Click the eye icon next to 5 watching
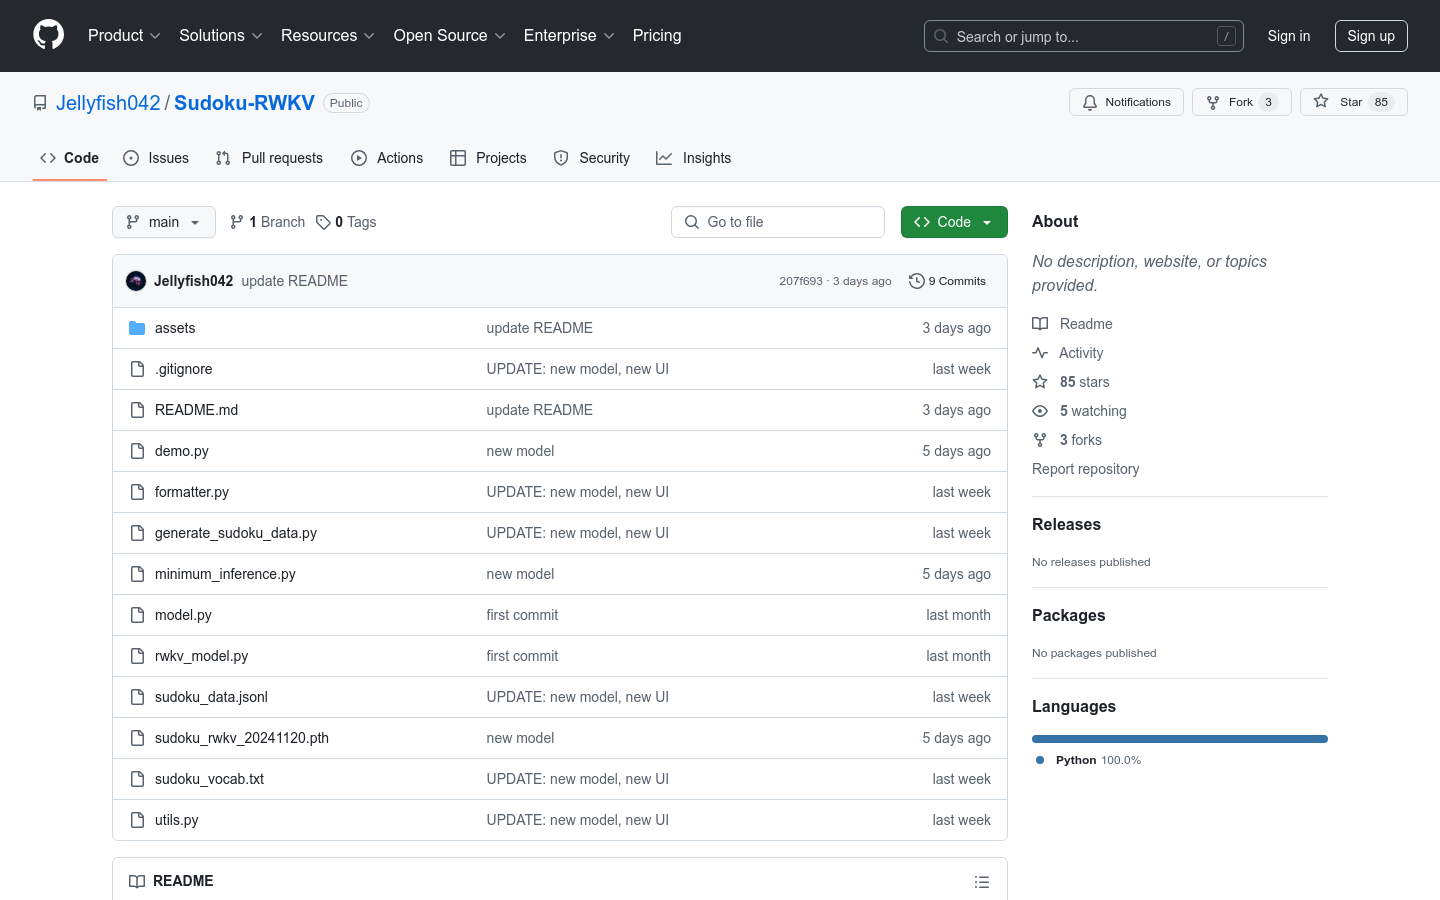Screen dimensions: 1440x900 [1040, 411]
